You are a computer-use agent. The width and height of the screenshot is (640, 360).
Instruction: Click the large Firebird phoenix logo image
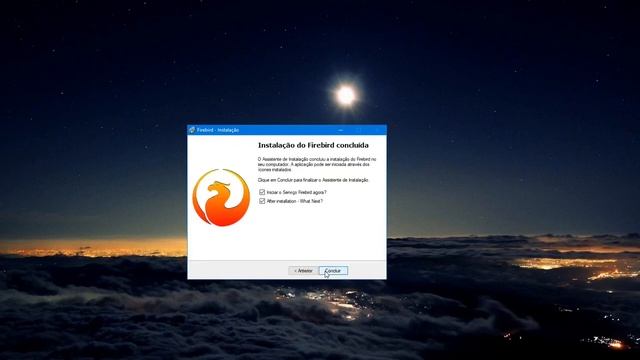click(221, 198)
